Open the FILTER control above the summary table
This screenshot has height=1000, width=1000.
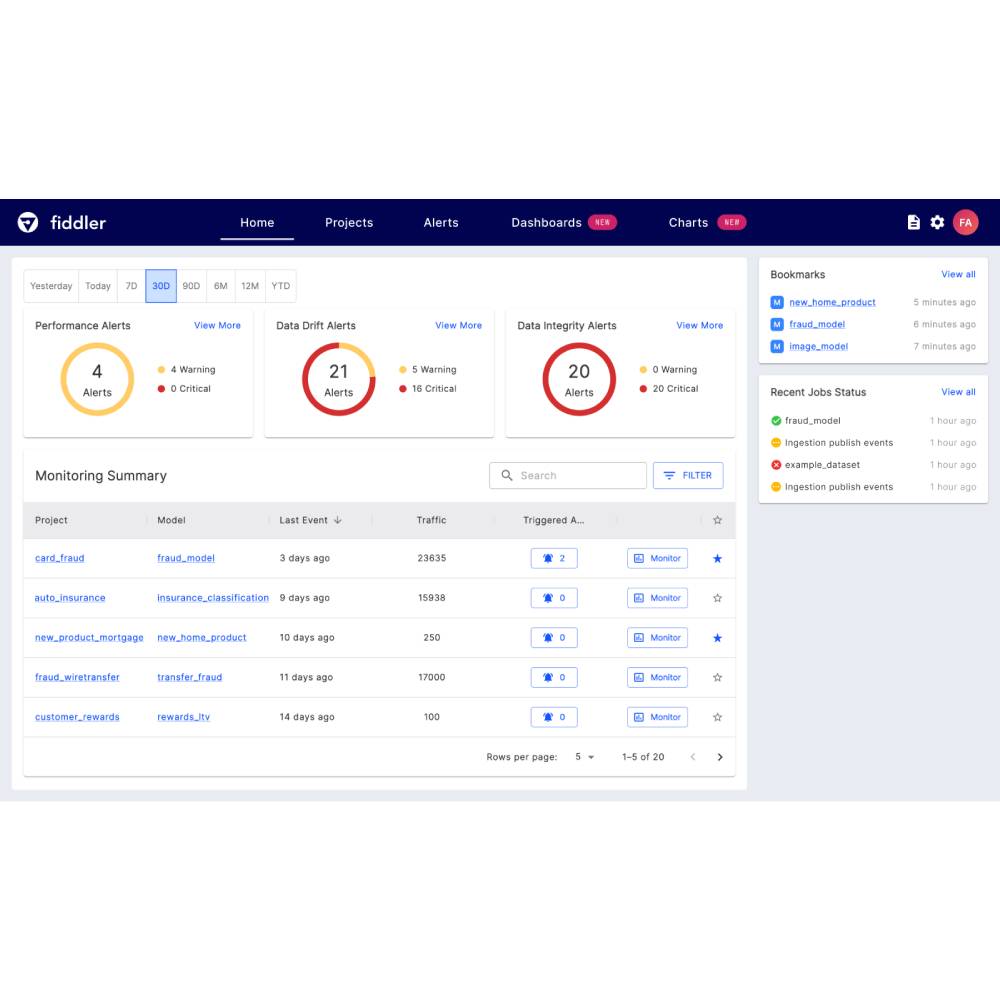coord(688,475)
